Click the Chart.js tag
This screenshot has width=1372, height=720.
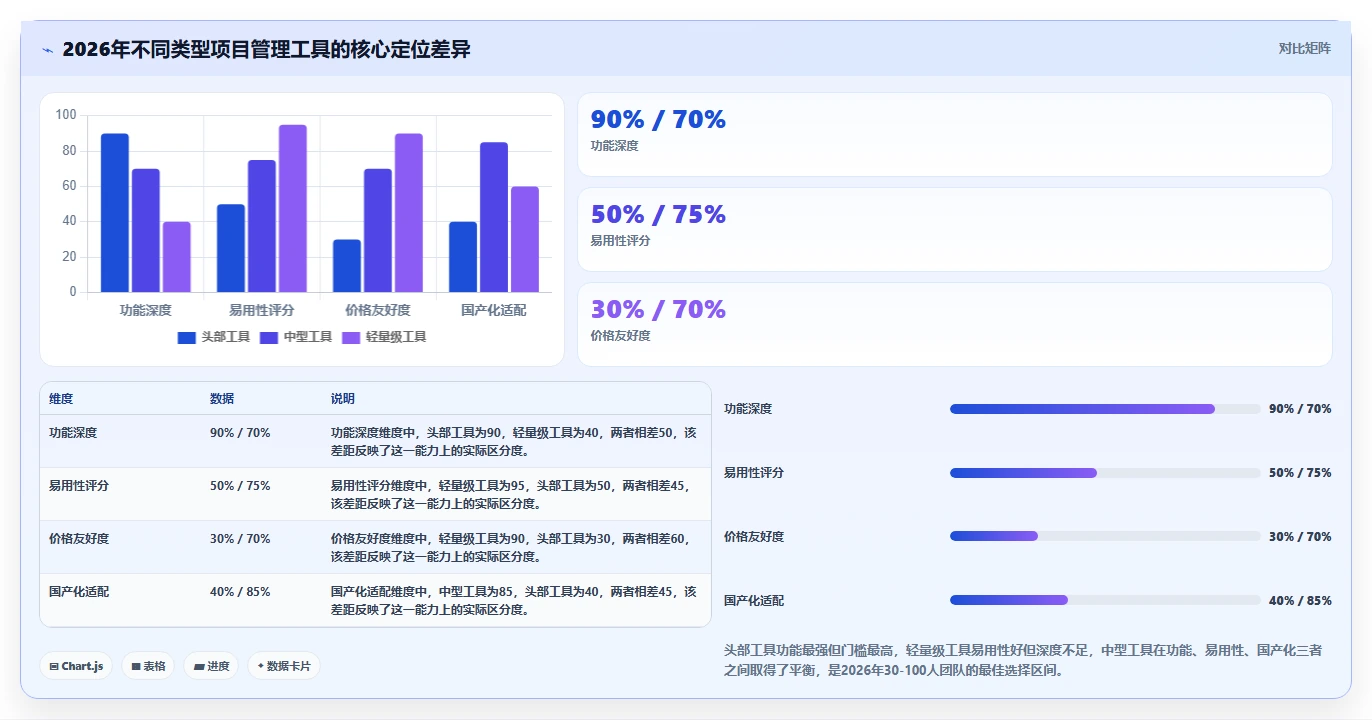coord(76,666)
